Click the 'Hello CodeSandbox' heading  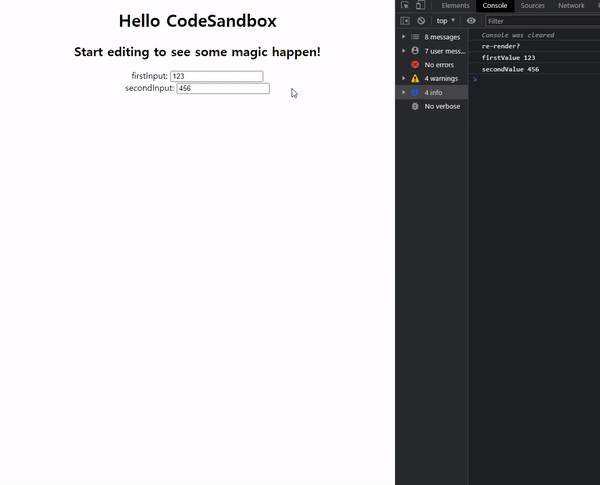pos(197,21)
